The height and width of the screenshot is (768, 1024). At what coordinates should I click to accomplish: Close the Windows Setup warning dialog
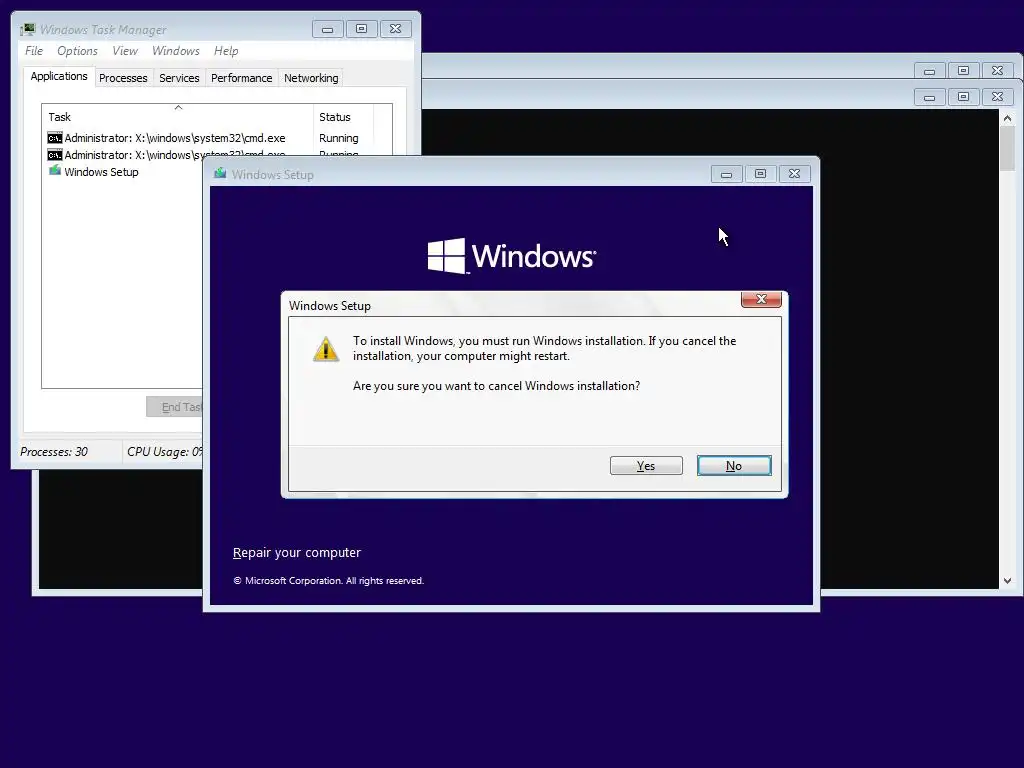[x=761, y=299]
